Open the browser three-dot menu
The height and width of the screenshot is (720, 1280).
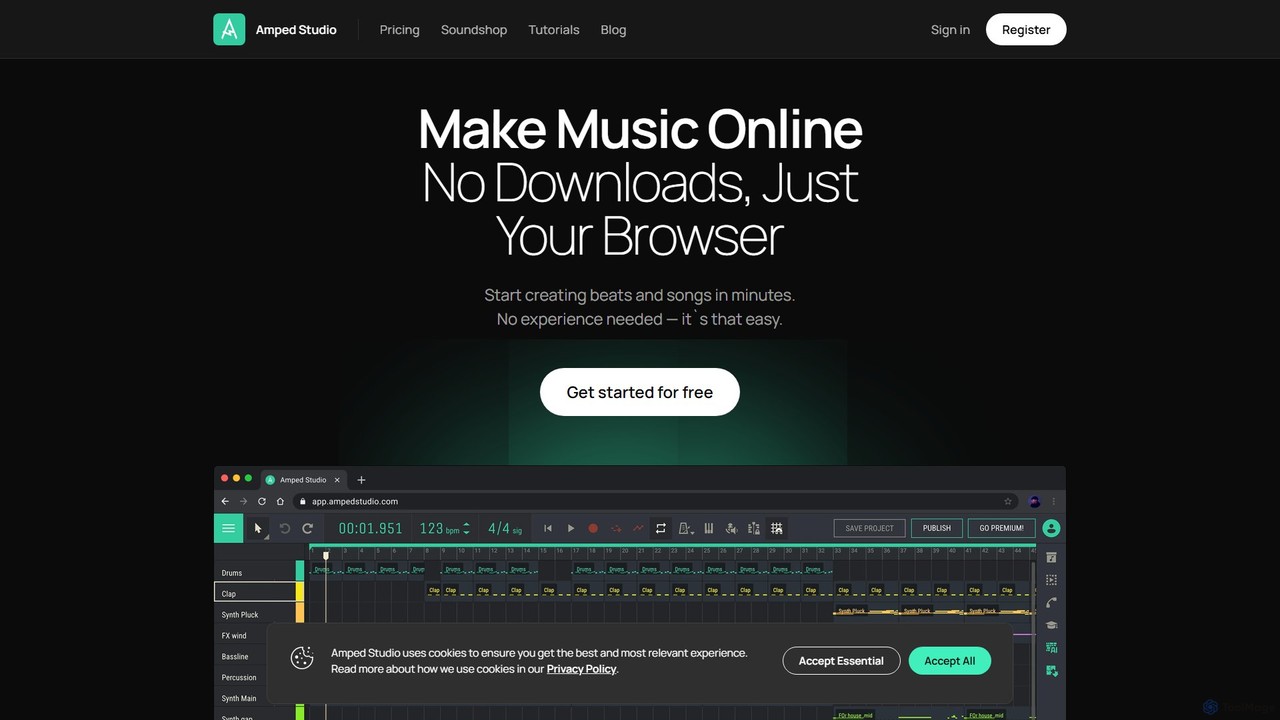[1053, 501]
